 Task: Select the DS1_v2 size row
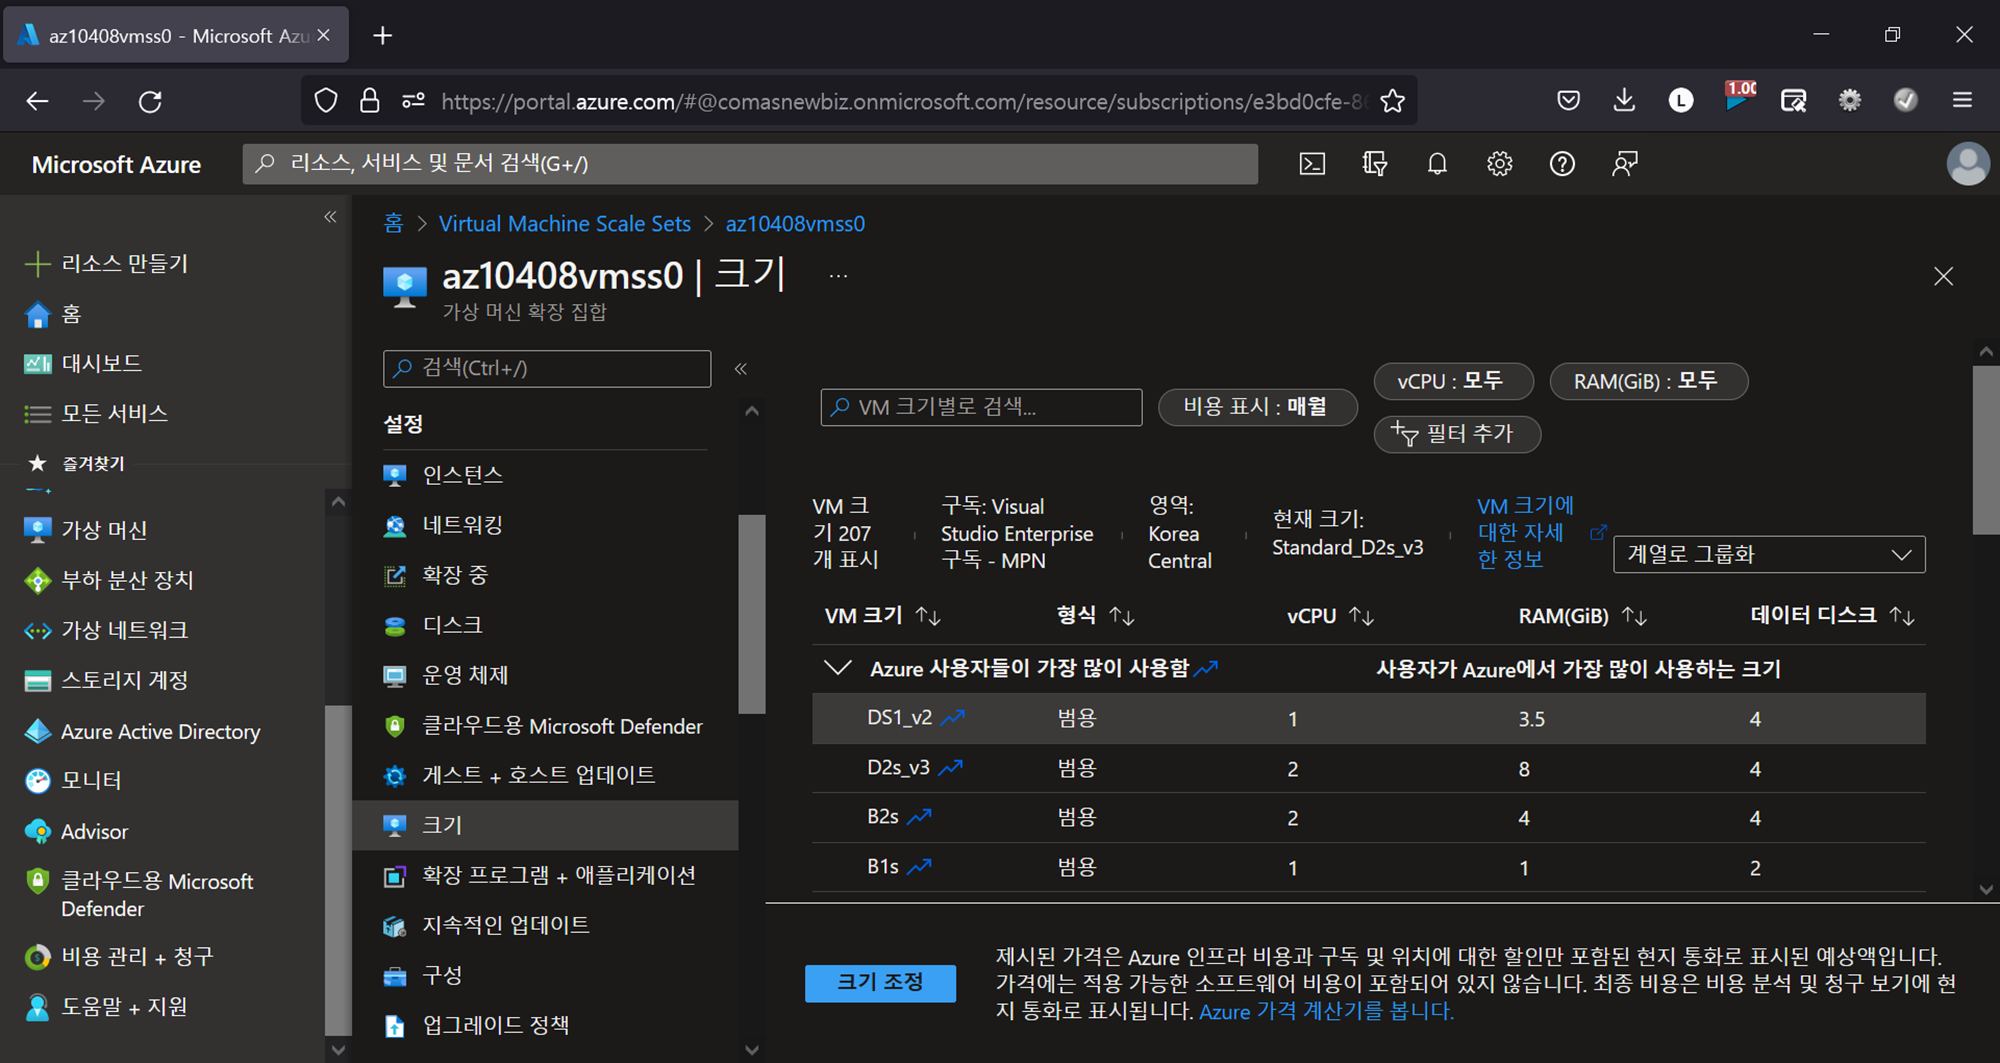pyautogui.click(x=1368, y=718)
